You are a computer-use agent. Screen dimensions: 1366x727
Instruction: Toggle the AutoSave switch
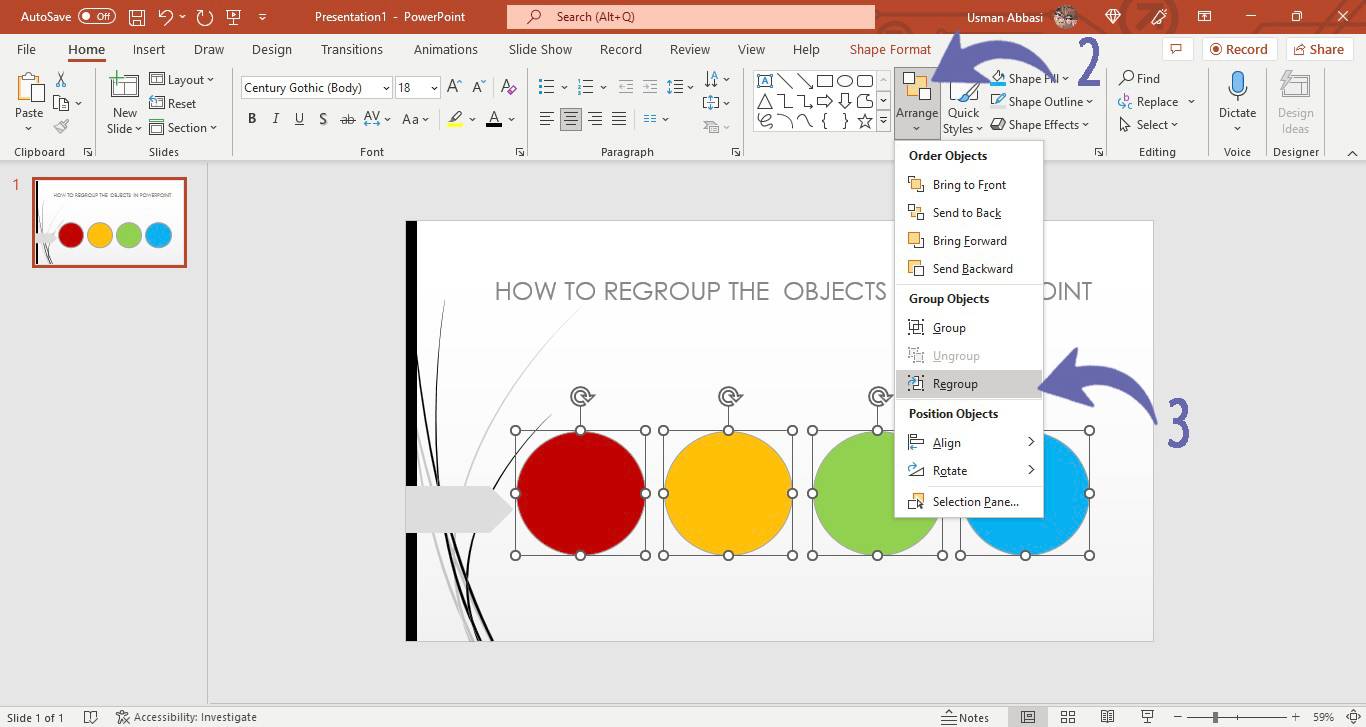tap(97, 17)
